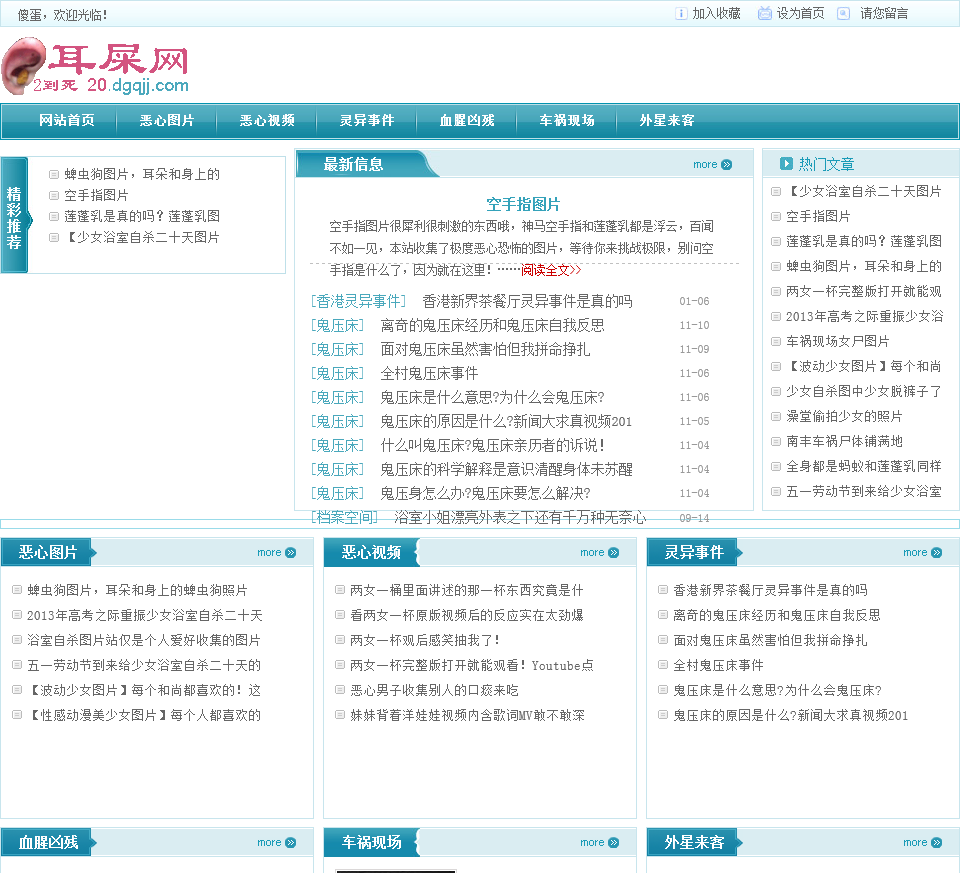Click the arrow icon beside 恶心图片 more

pyautogui.click(x=291, y=552)
